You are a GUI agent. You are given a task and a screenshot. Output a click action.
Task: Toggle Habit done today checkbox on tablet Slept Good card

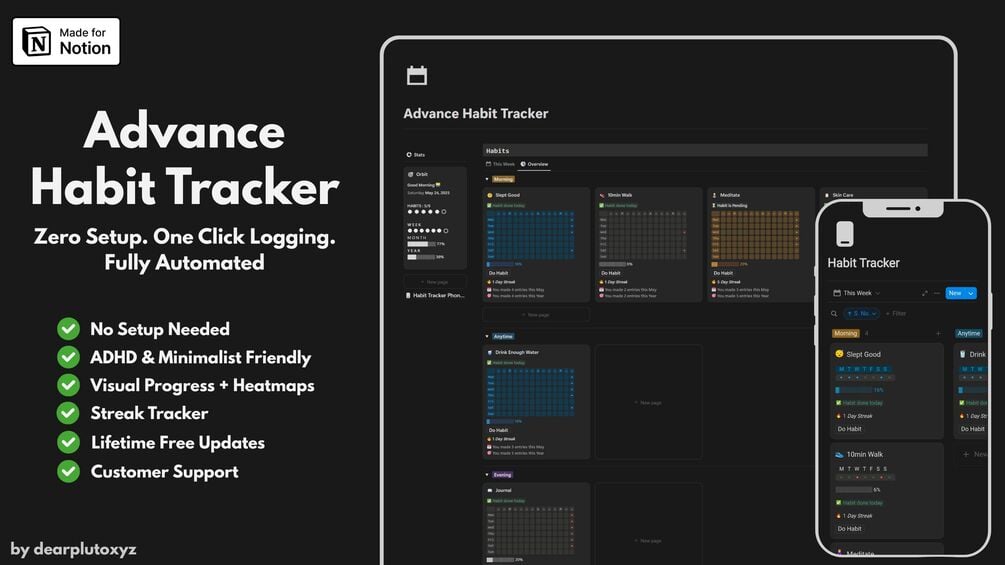coord(490,206)
